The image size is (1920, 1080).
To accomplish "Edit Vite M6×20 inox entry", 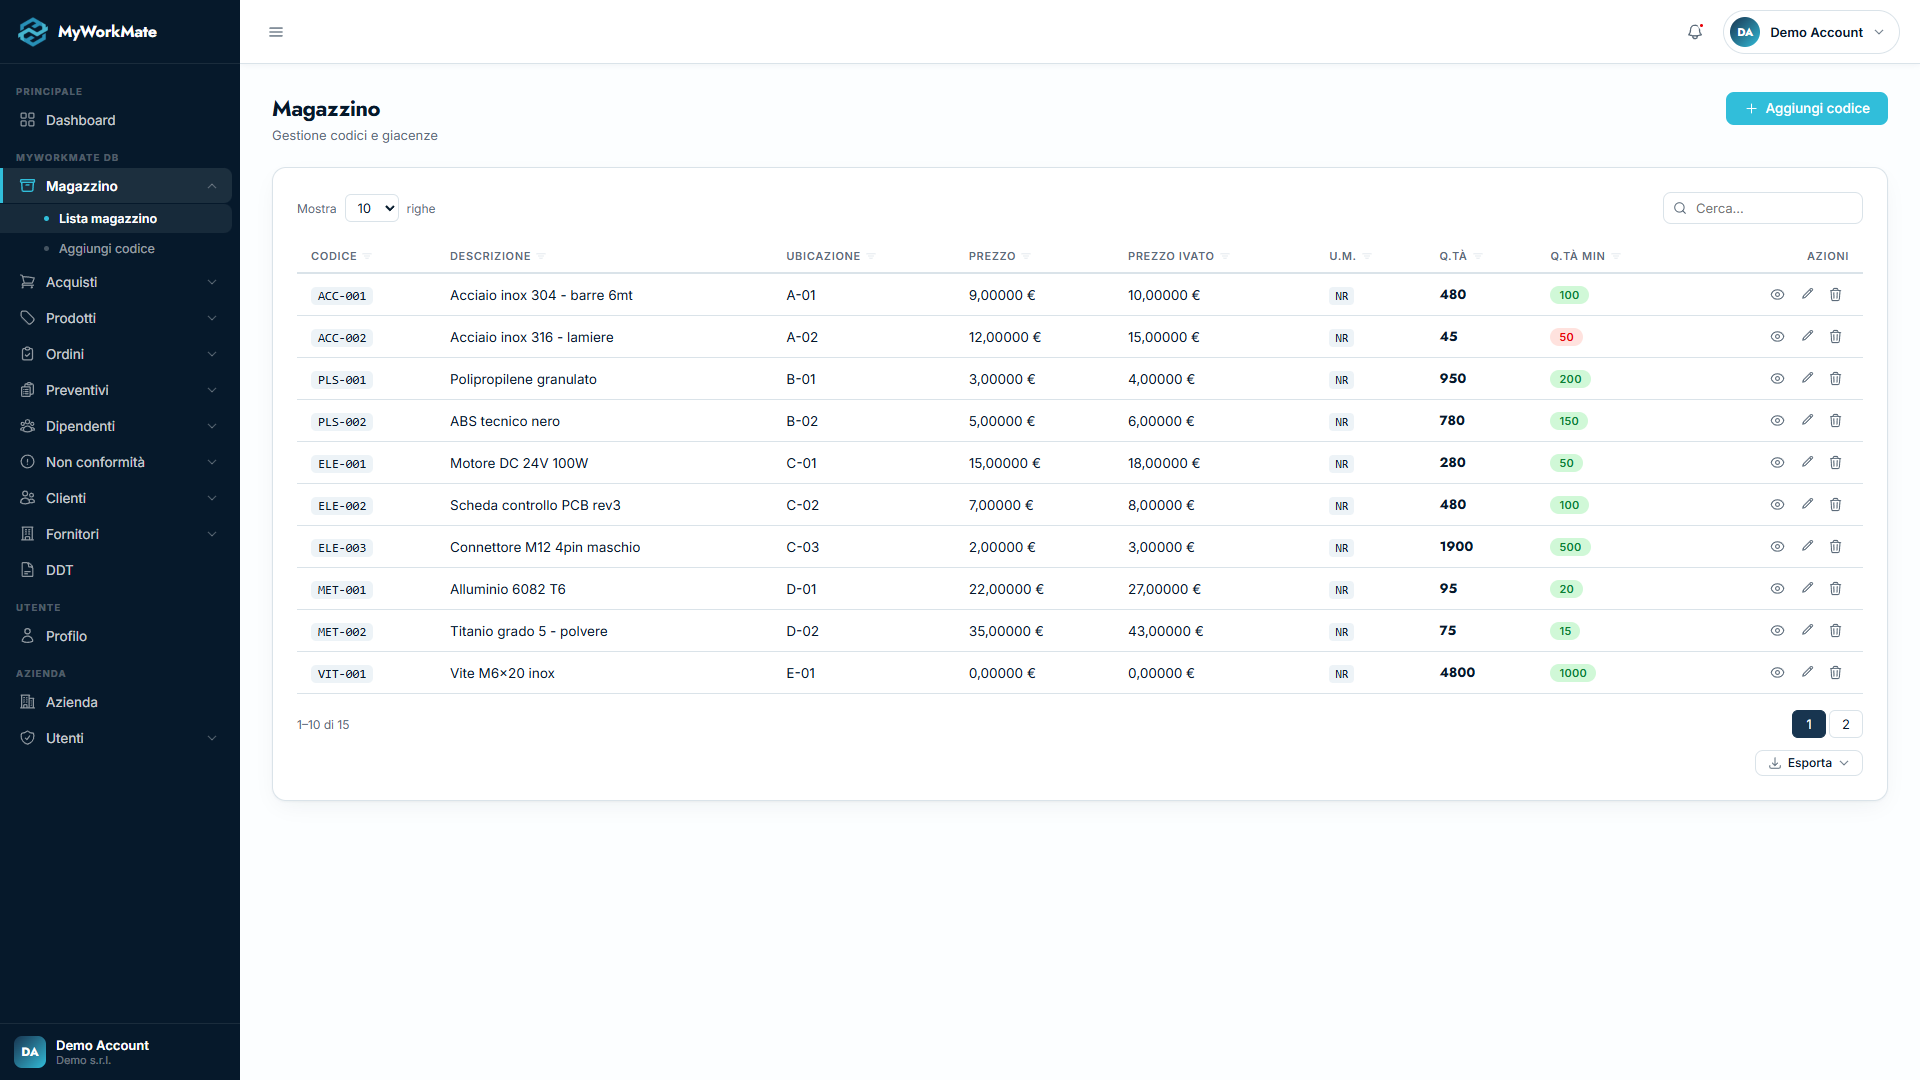I will [1807, 672].
